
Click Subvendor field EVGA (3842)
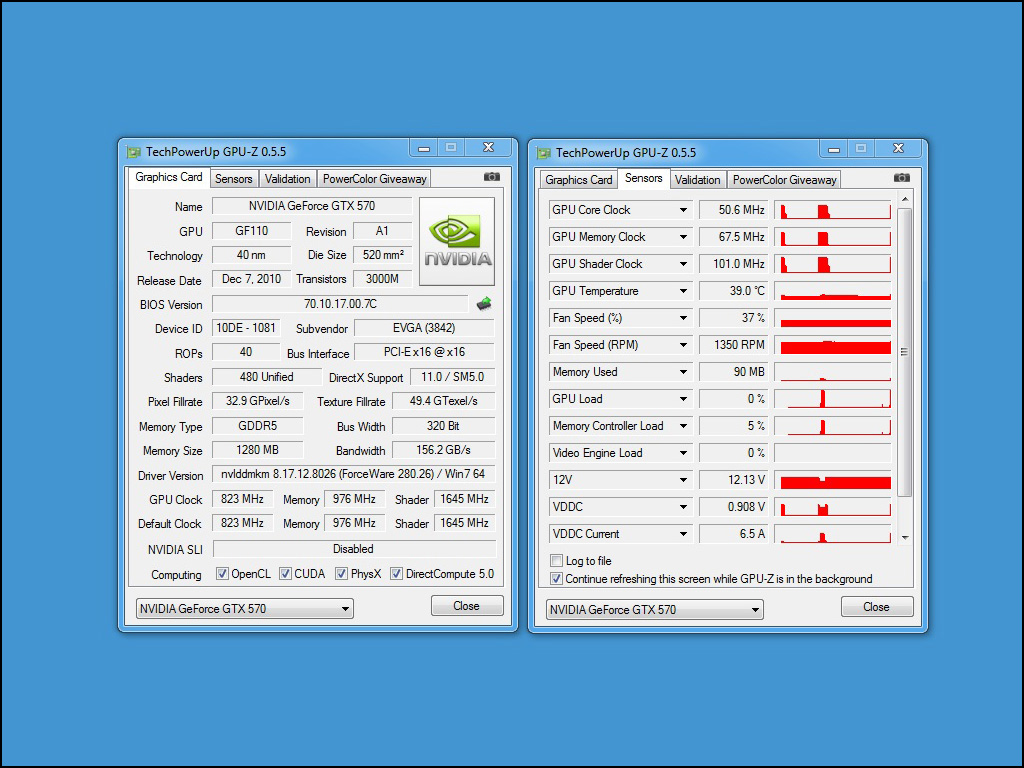click(424, 328)
